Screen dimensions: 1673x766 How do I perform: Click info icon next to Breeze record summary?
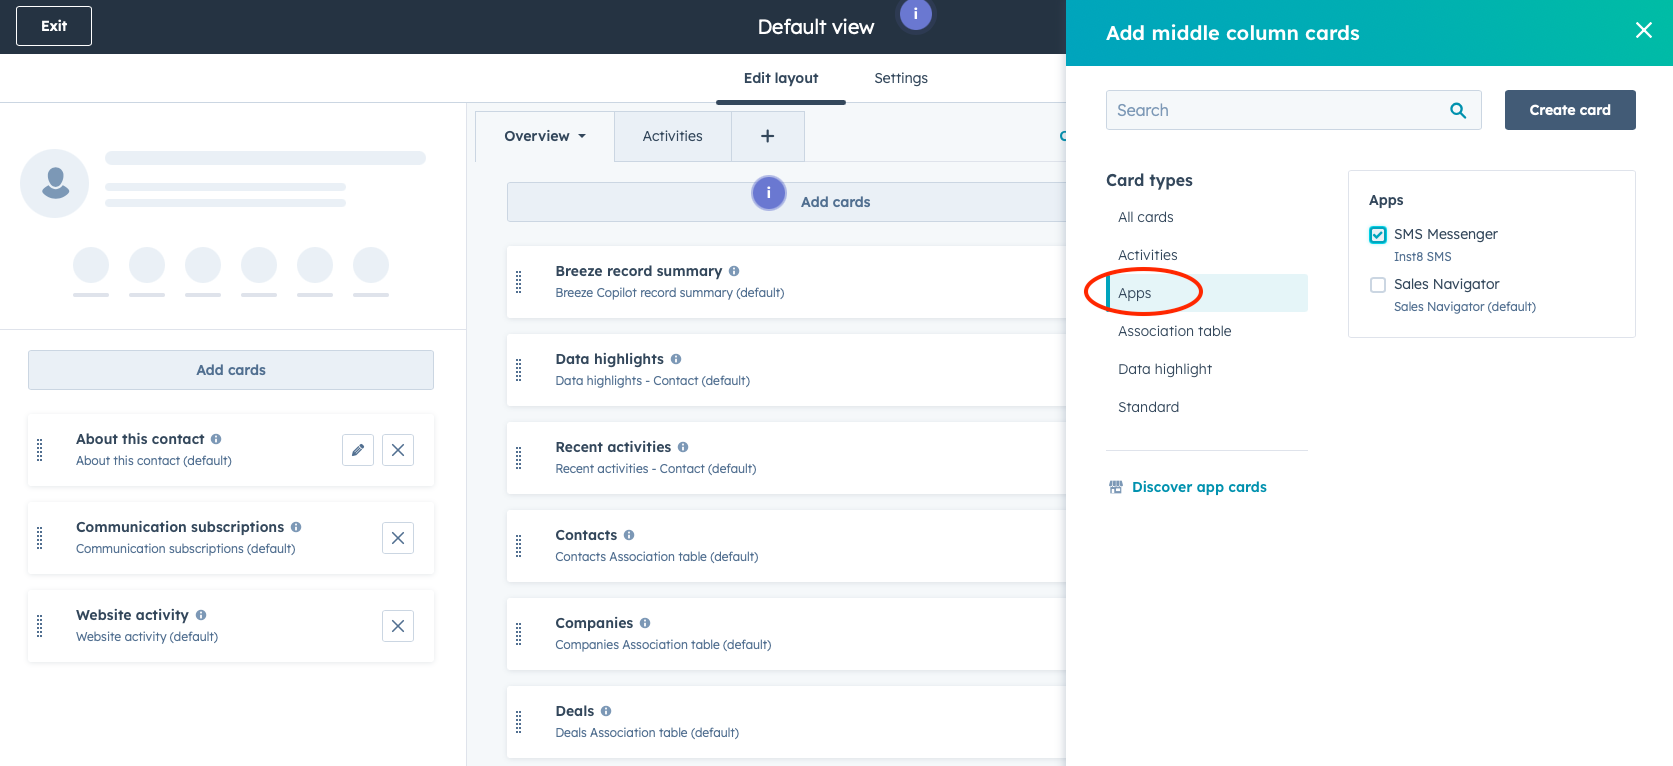coord(734,271)
